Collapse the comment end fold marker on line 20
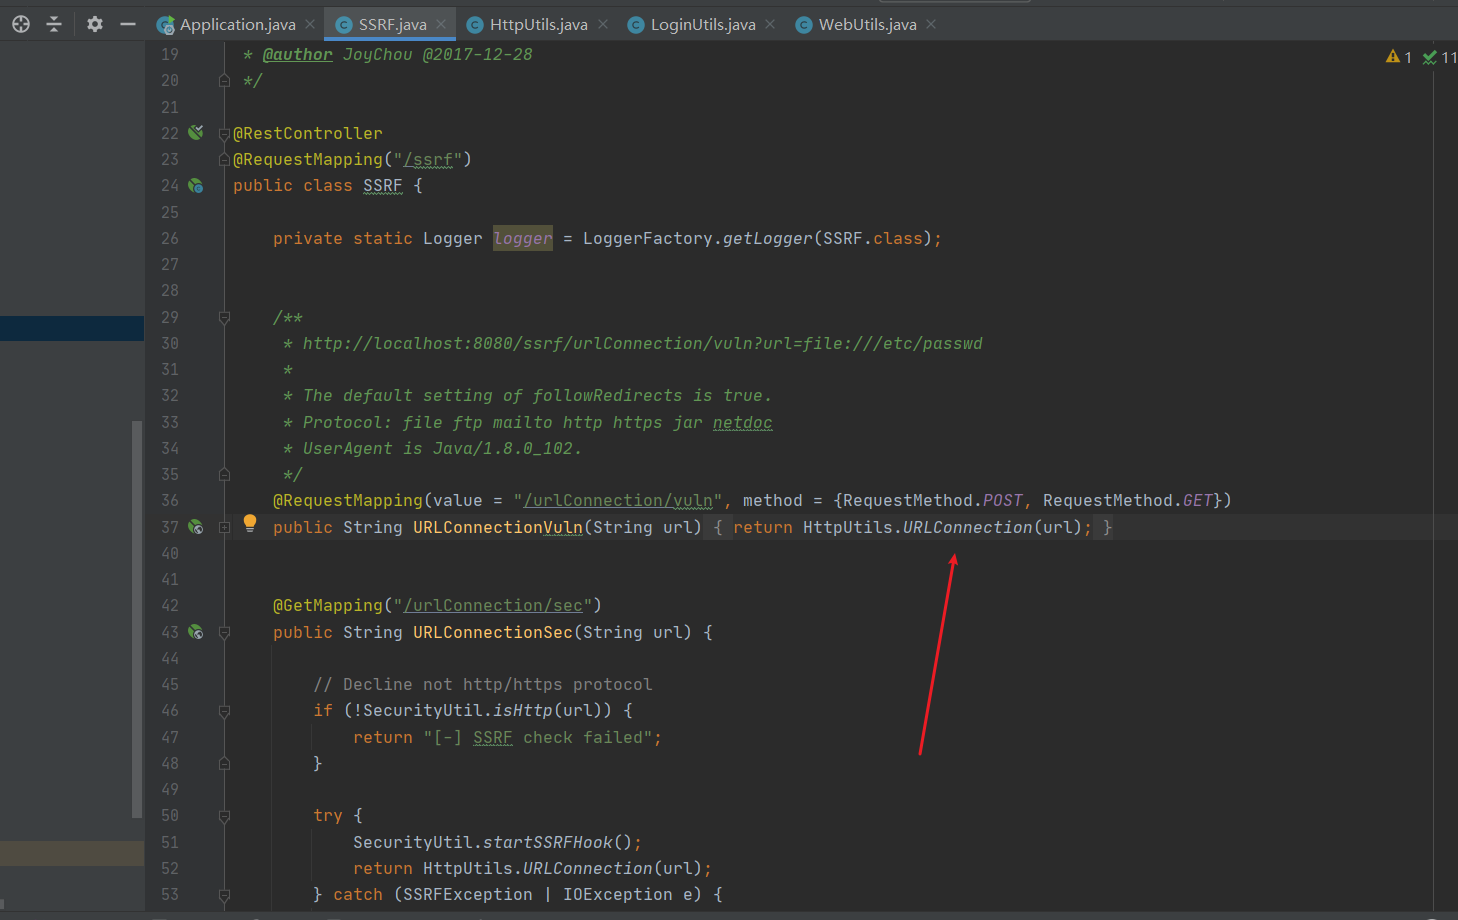Image resolution: width=1458 pixels, height=920 pixels. coord(225,81)
